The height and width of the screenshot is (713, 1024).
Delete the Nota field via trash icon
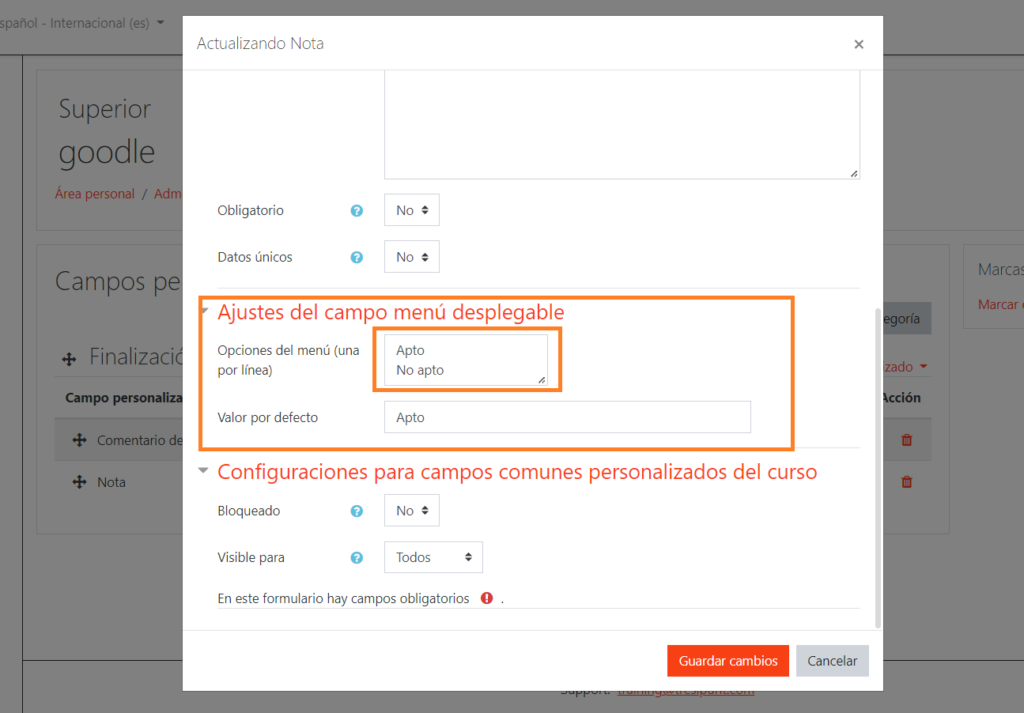pos(907,482)
